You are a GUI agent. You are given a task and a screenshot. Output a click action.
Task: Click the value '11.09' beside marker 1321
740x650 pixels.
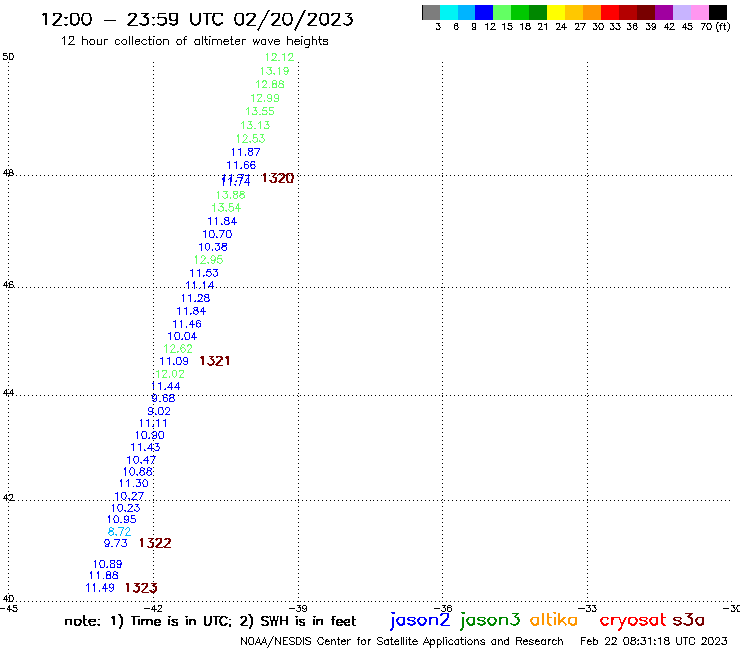tap(174, 361)
